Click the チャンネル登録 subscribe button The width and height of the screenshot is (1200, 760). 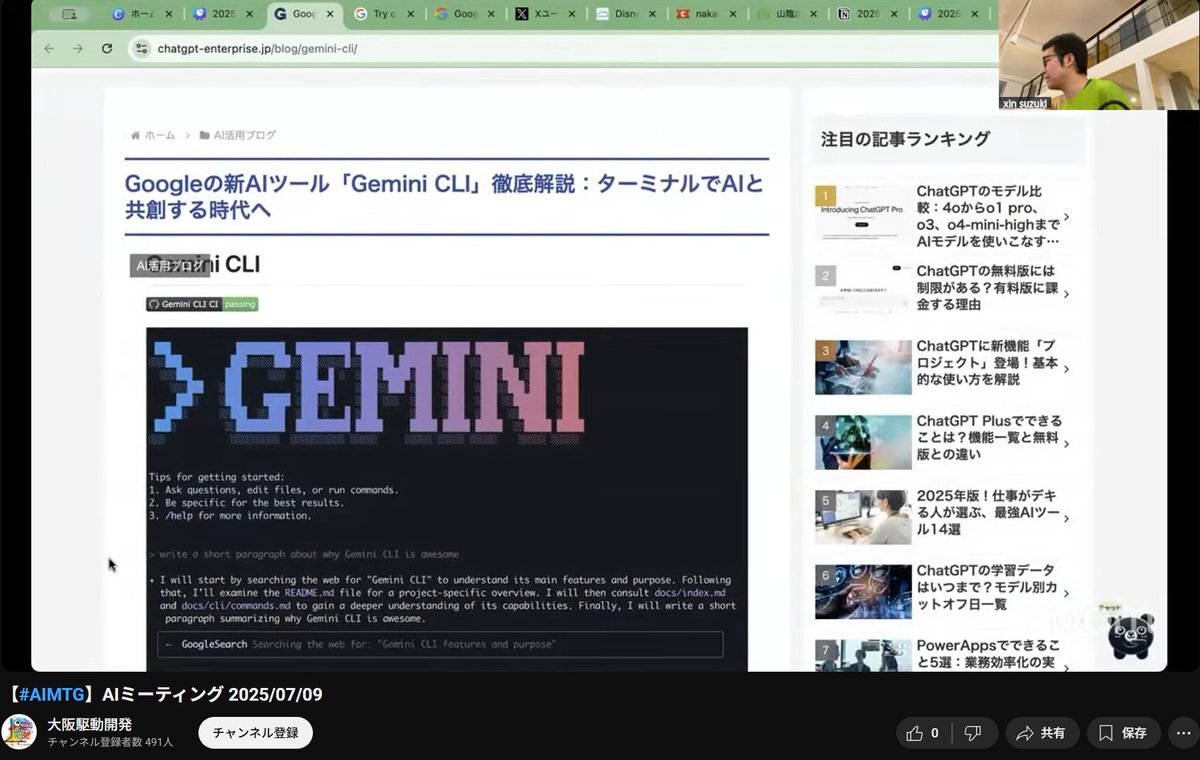[x=256, y=733]
